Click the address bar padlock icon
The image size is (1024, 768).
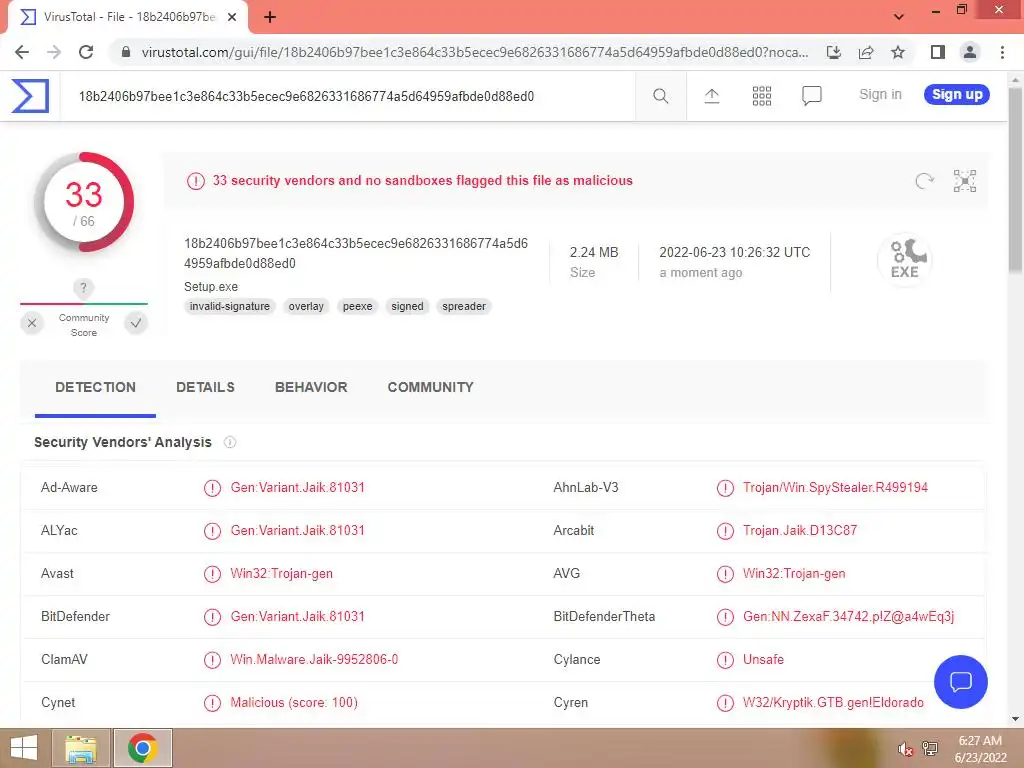(126, 52)
